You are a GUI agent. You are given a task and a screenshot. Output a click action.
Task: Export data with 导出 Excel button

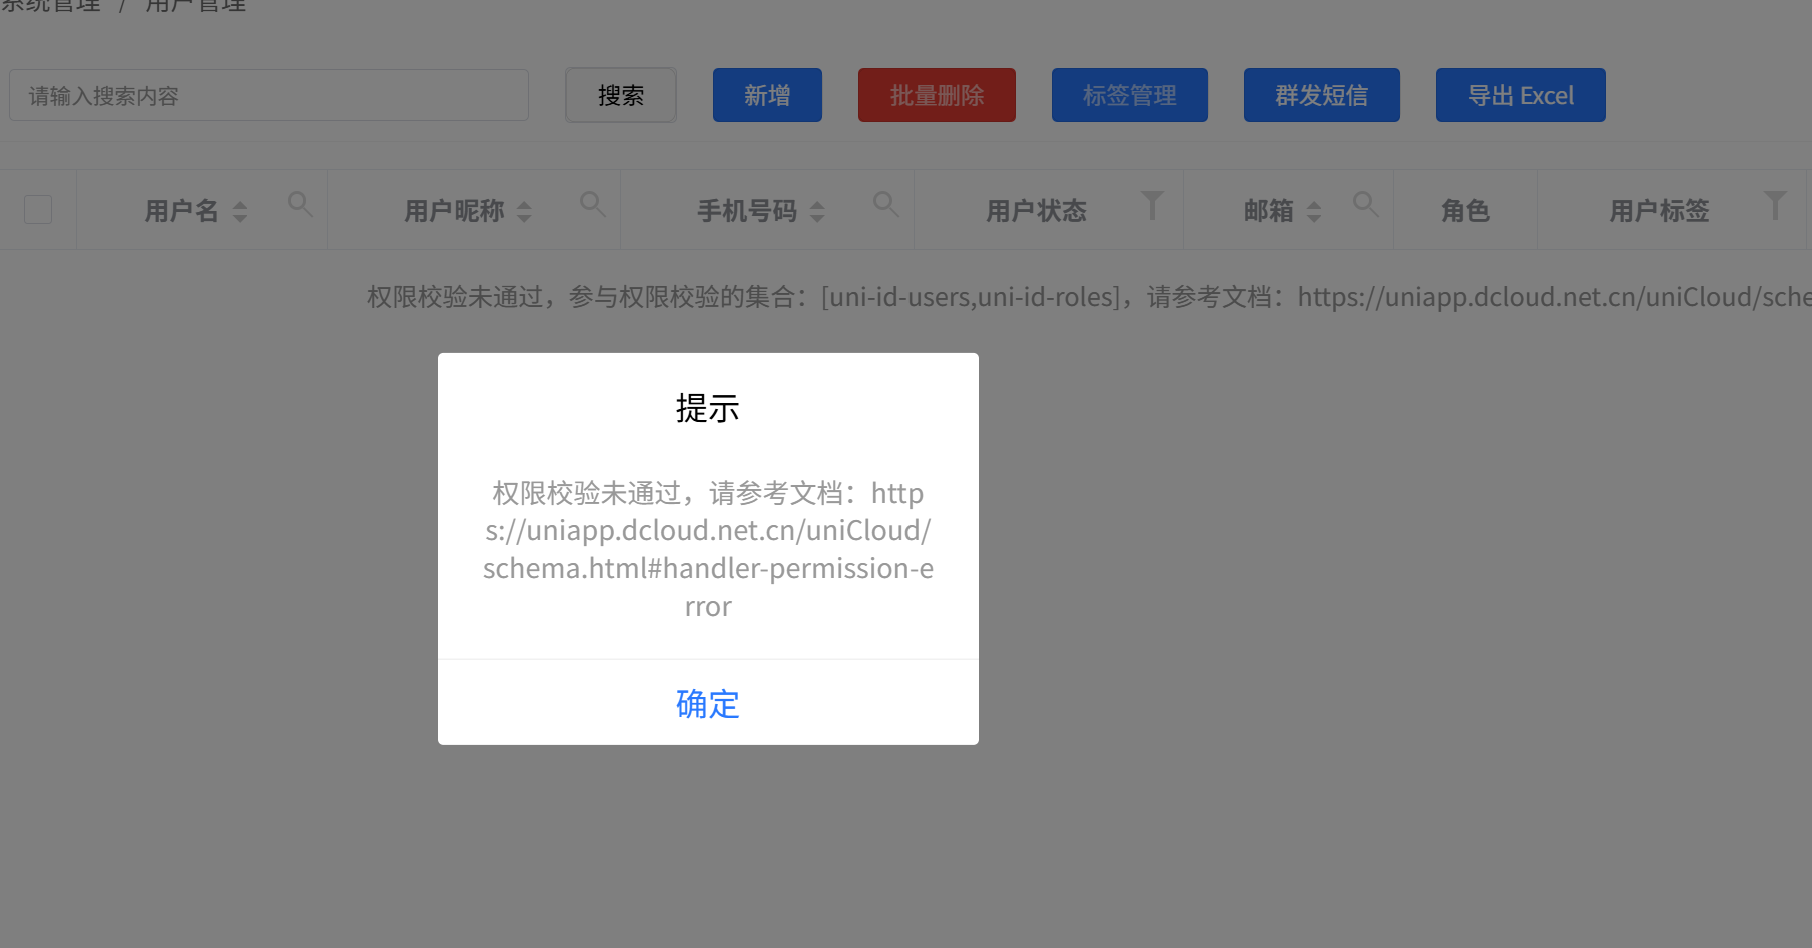(x=1520, y=96)
